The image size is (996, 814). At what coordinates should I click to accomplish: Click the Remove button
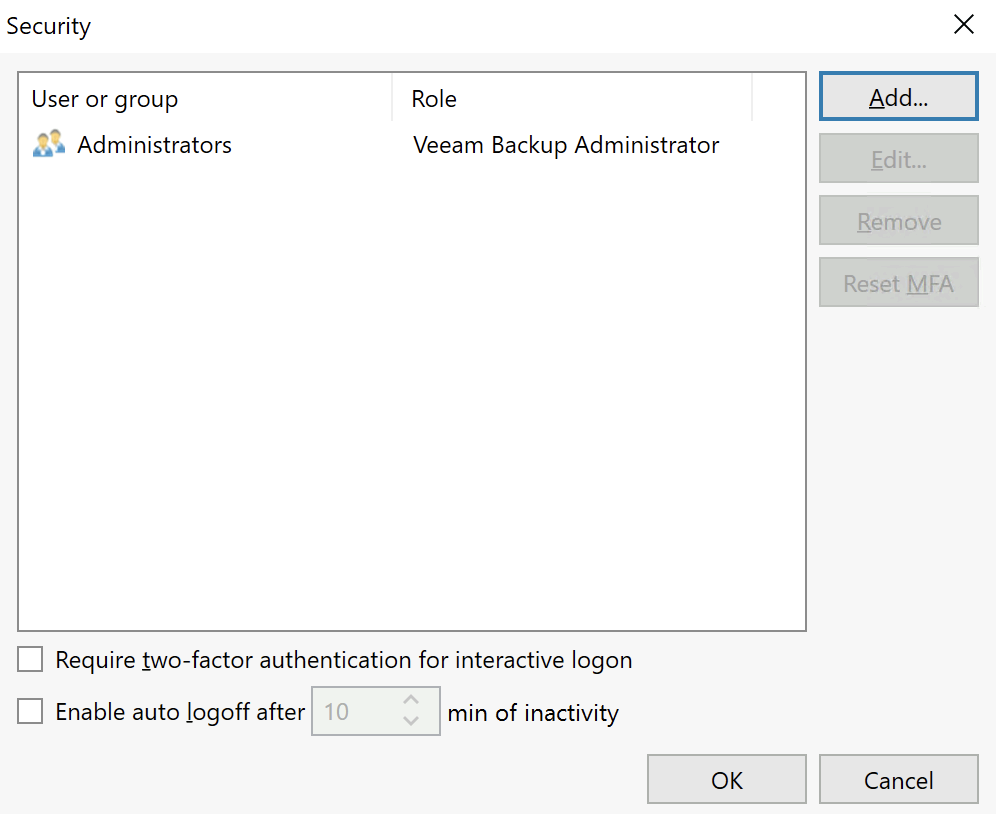pyautogui.click(x=897, y=220)
